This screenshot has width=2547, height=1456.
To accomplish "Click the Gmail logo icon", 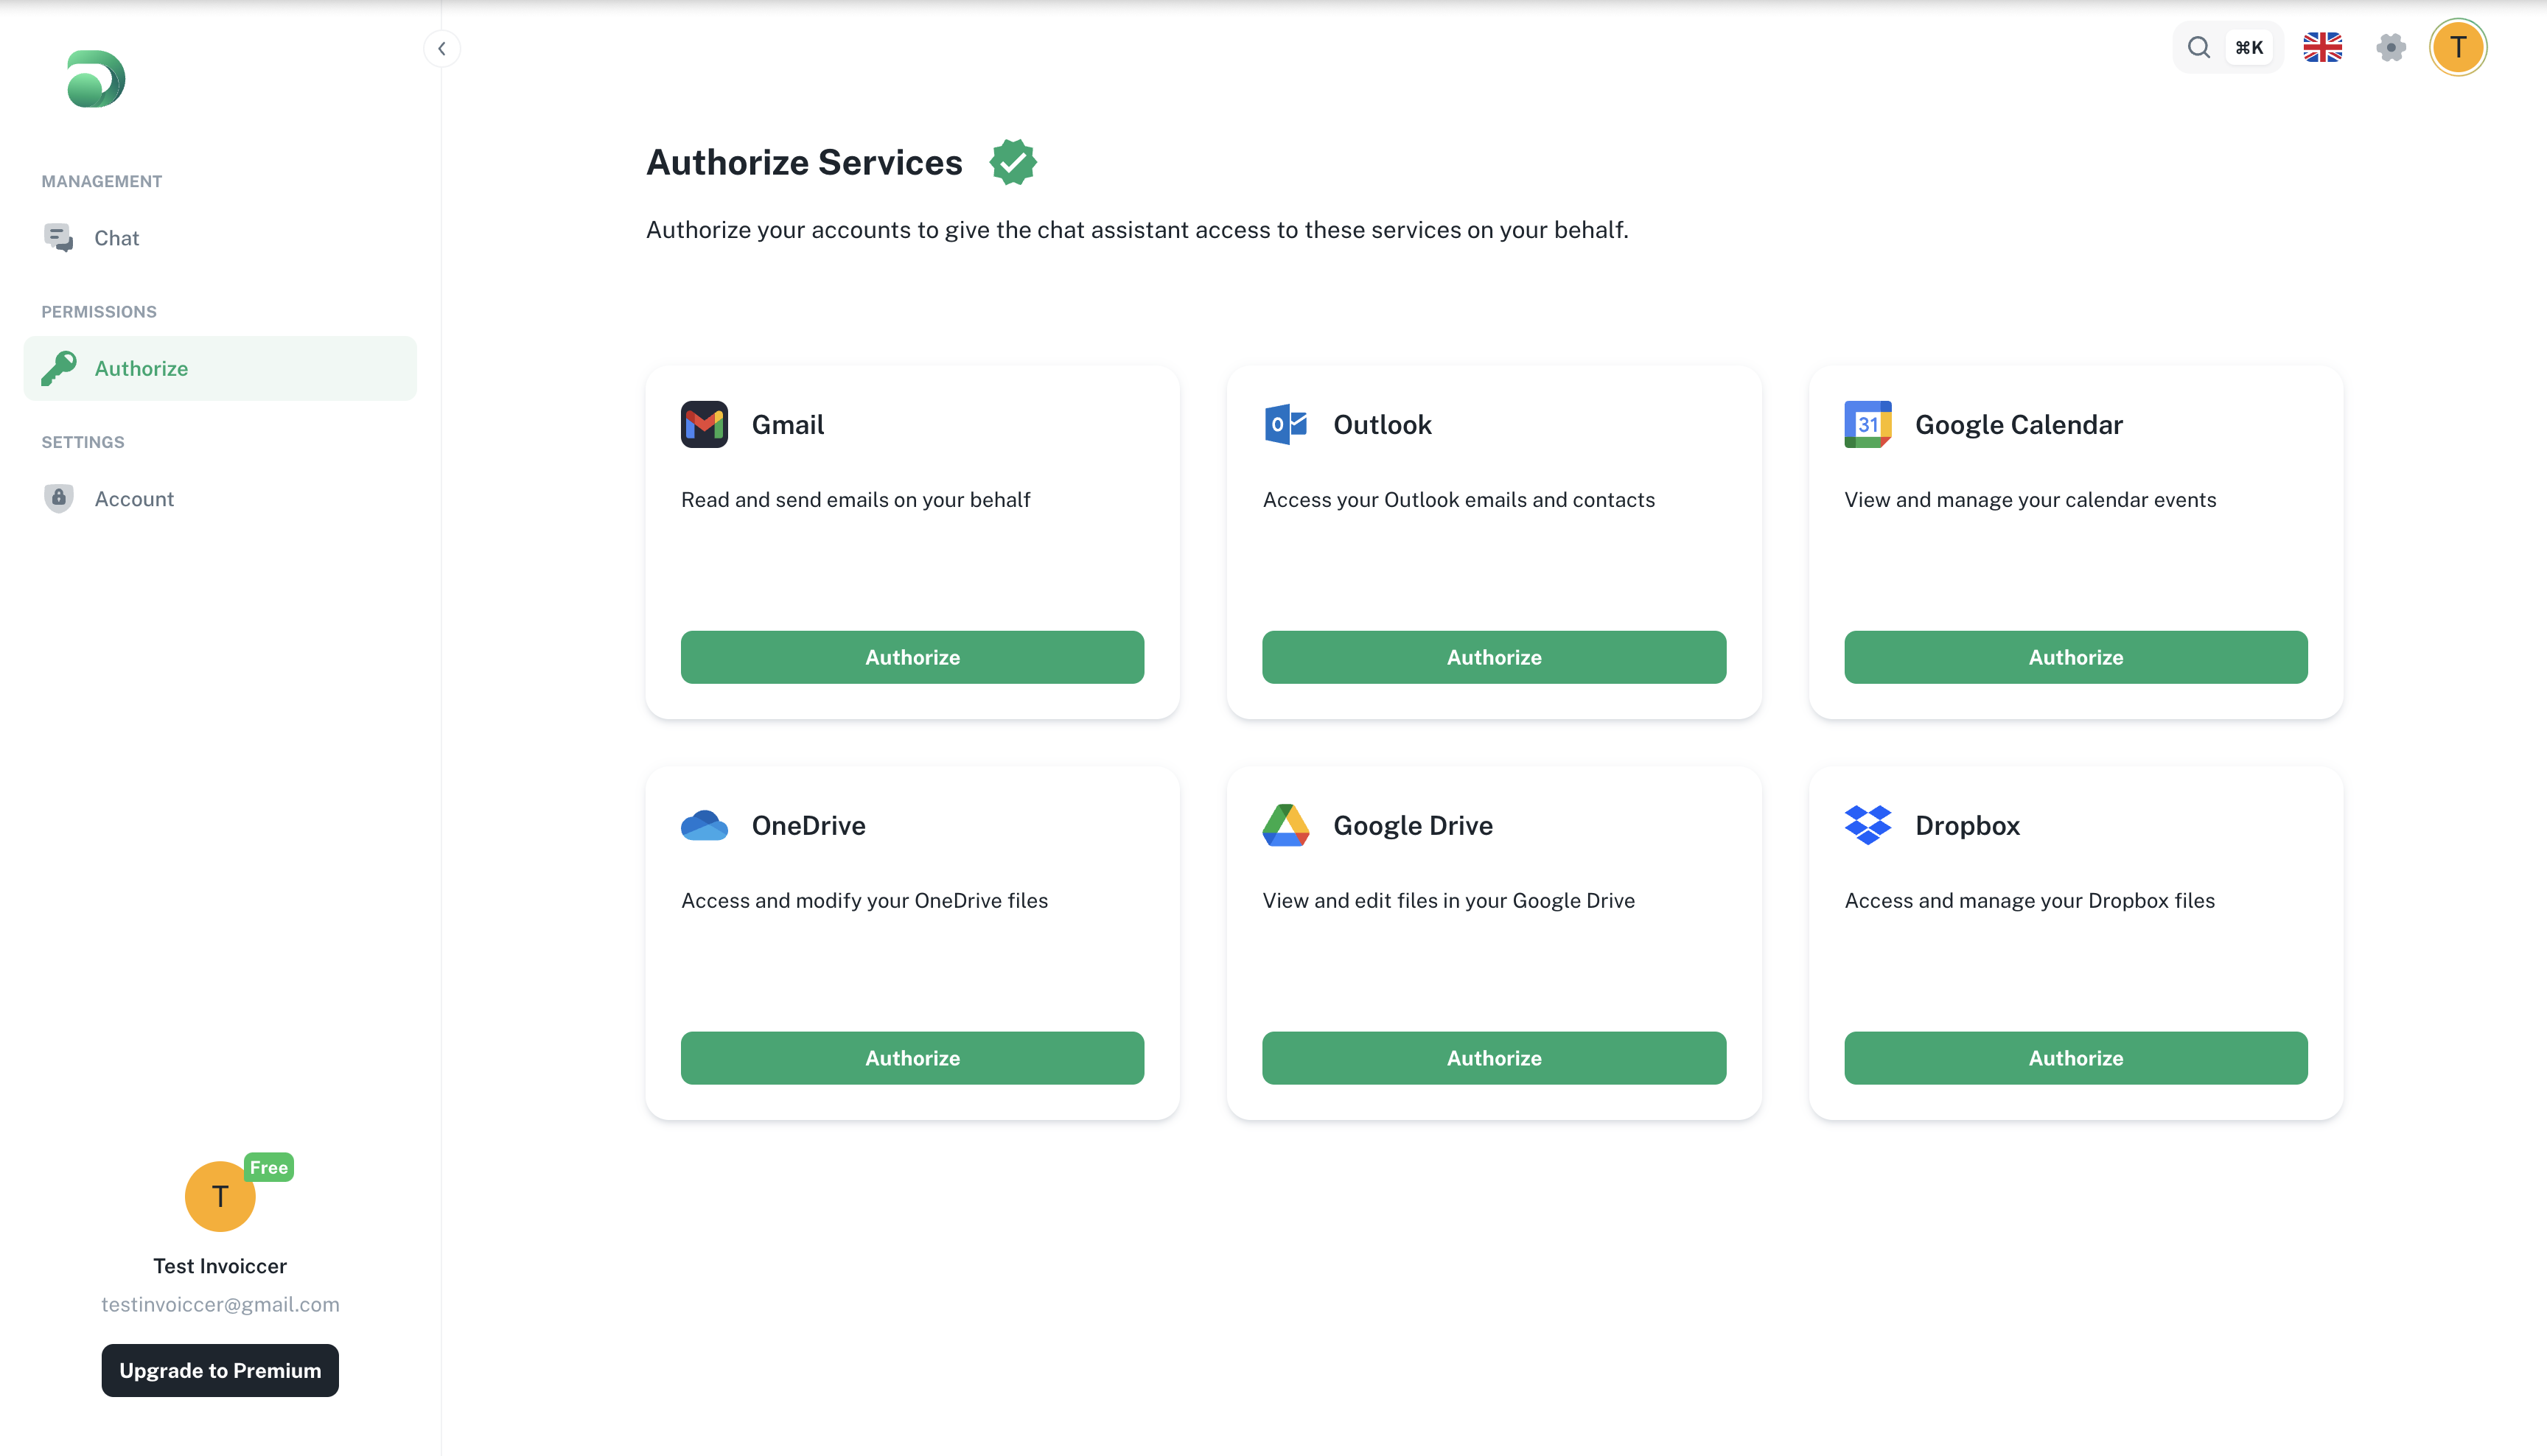I will pos(704,424).
